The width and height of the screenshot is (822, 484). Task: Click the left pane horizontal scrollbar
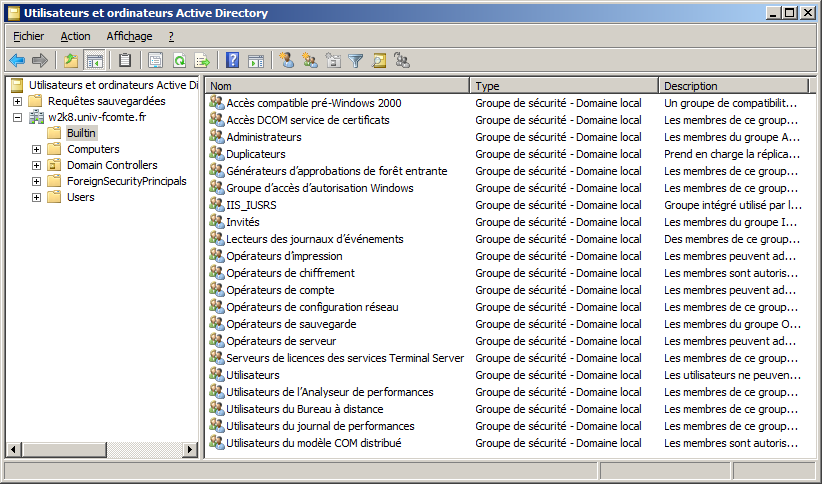pos(102,449)
